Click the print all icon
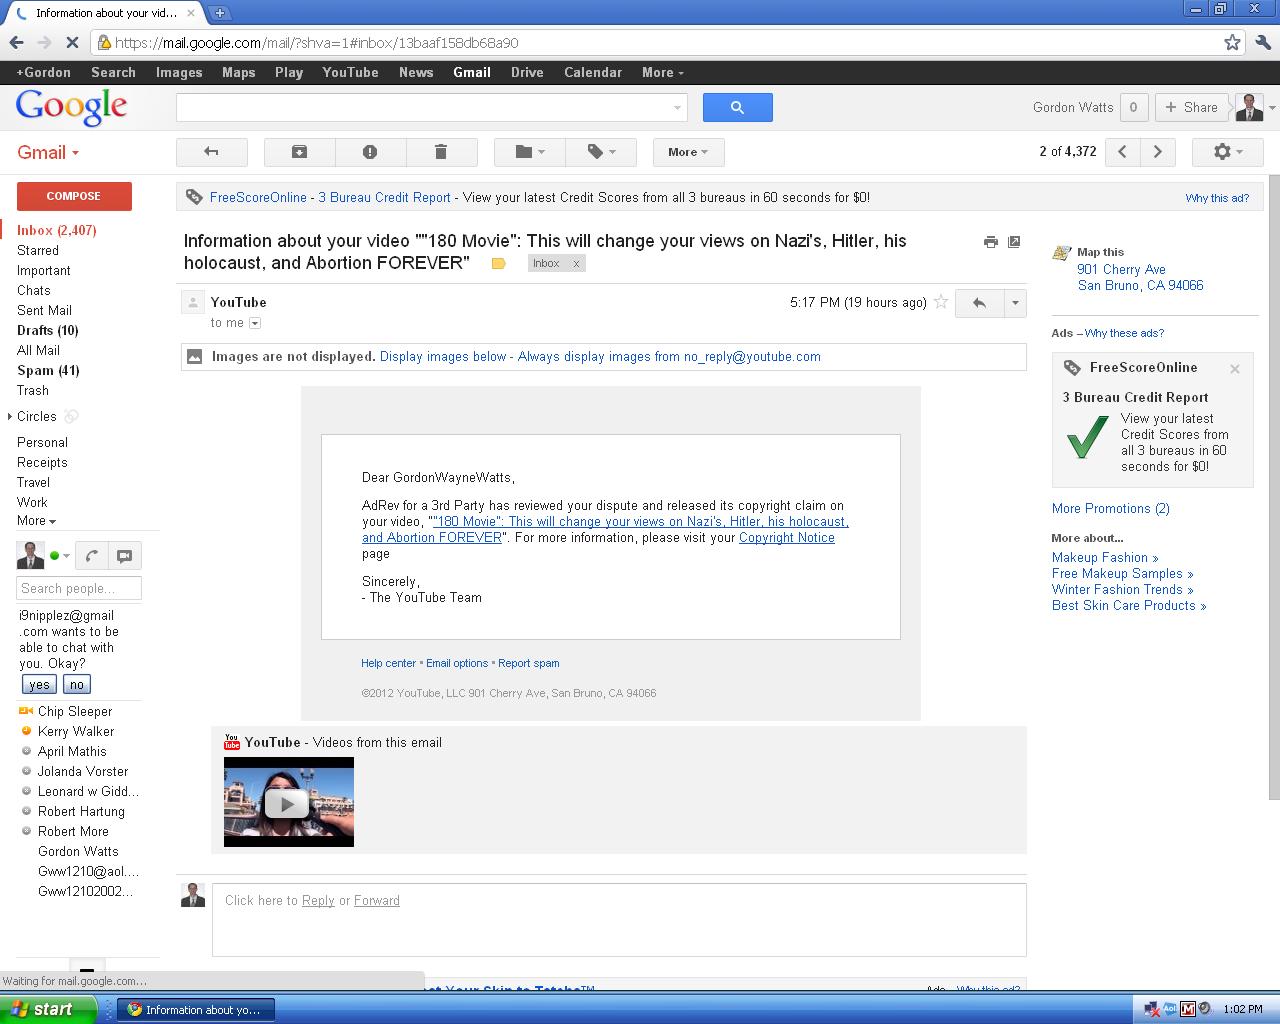 (990, 242)
